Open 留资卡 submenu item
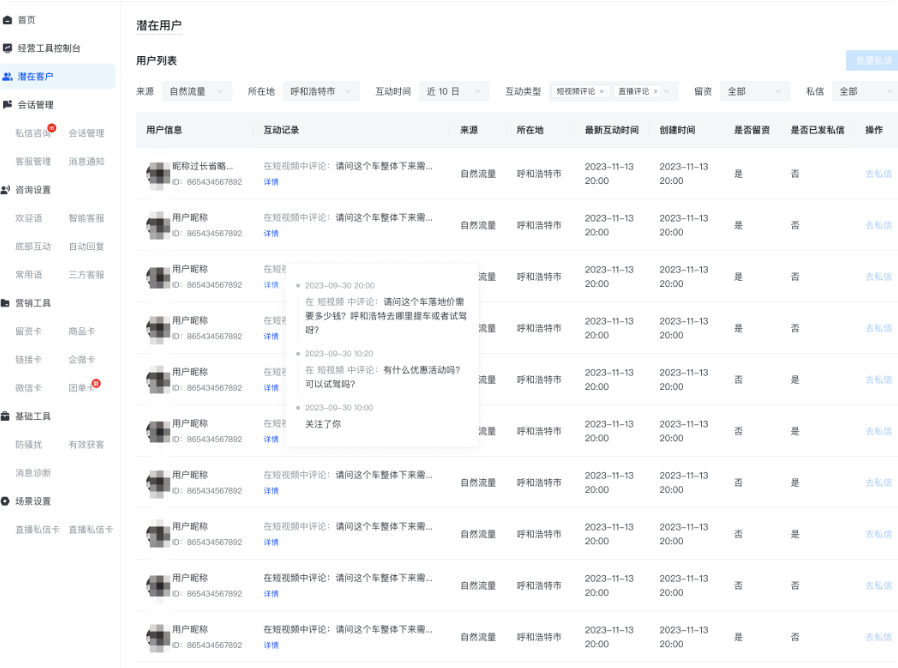Screen dimensions: 898x668 pos(29,331)
